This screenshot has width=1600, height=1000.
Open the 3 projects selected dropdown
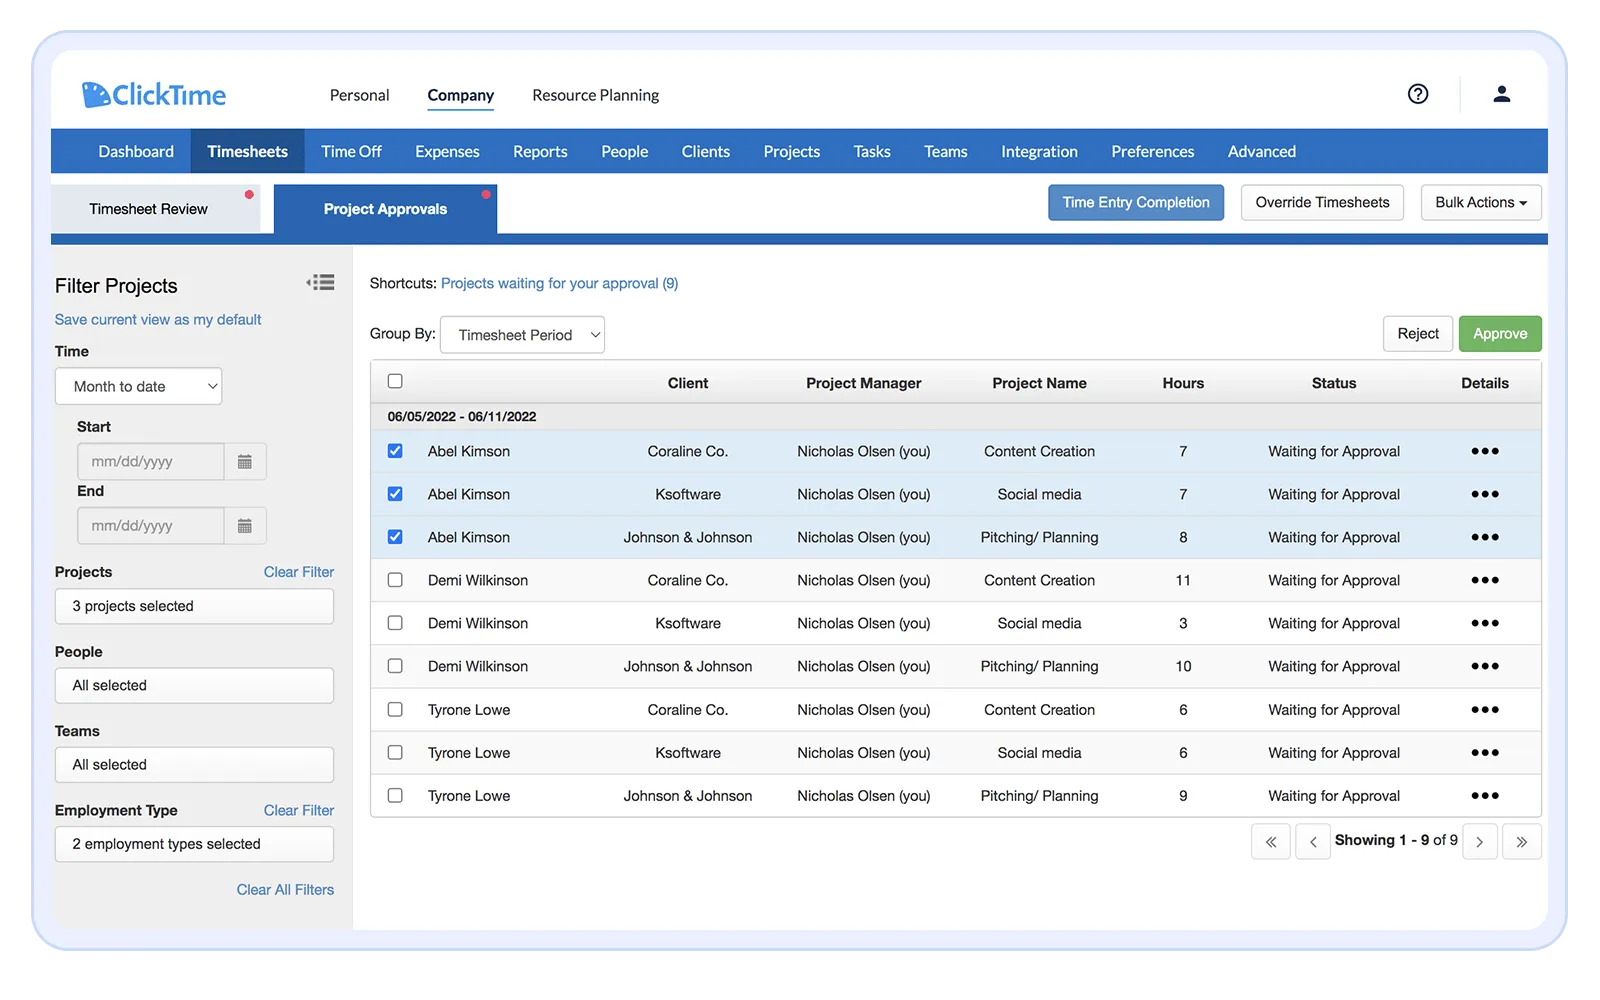coord(194,607)
